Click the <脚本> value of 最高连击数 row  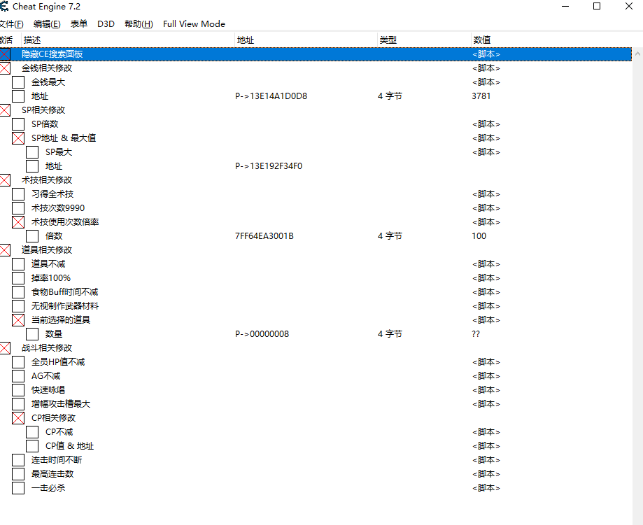coord(486,474)
